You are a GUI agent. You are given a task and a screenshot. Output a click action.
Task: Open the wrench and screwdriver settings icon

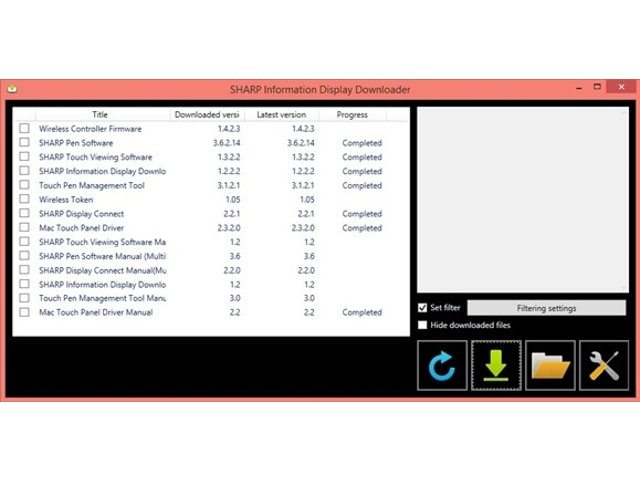[x=604, y=365]
